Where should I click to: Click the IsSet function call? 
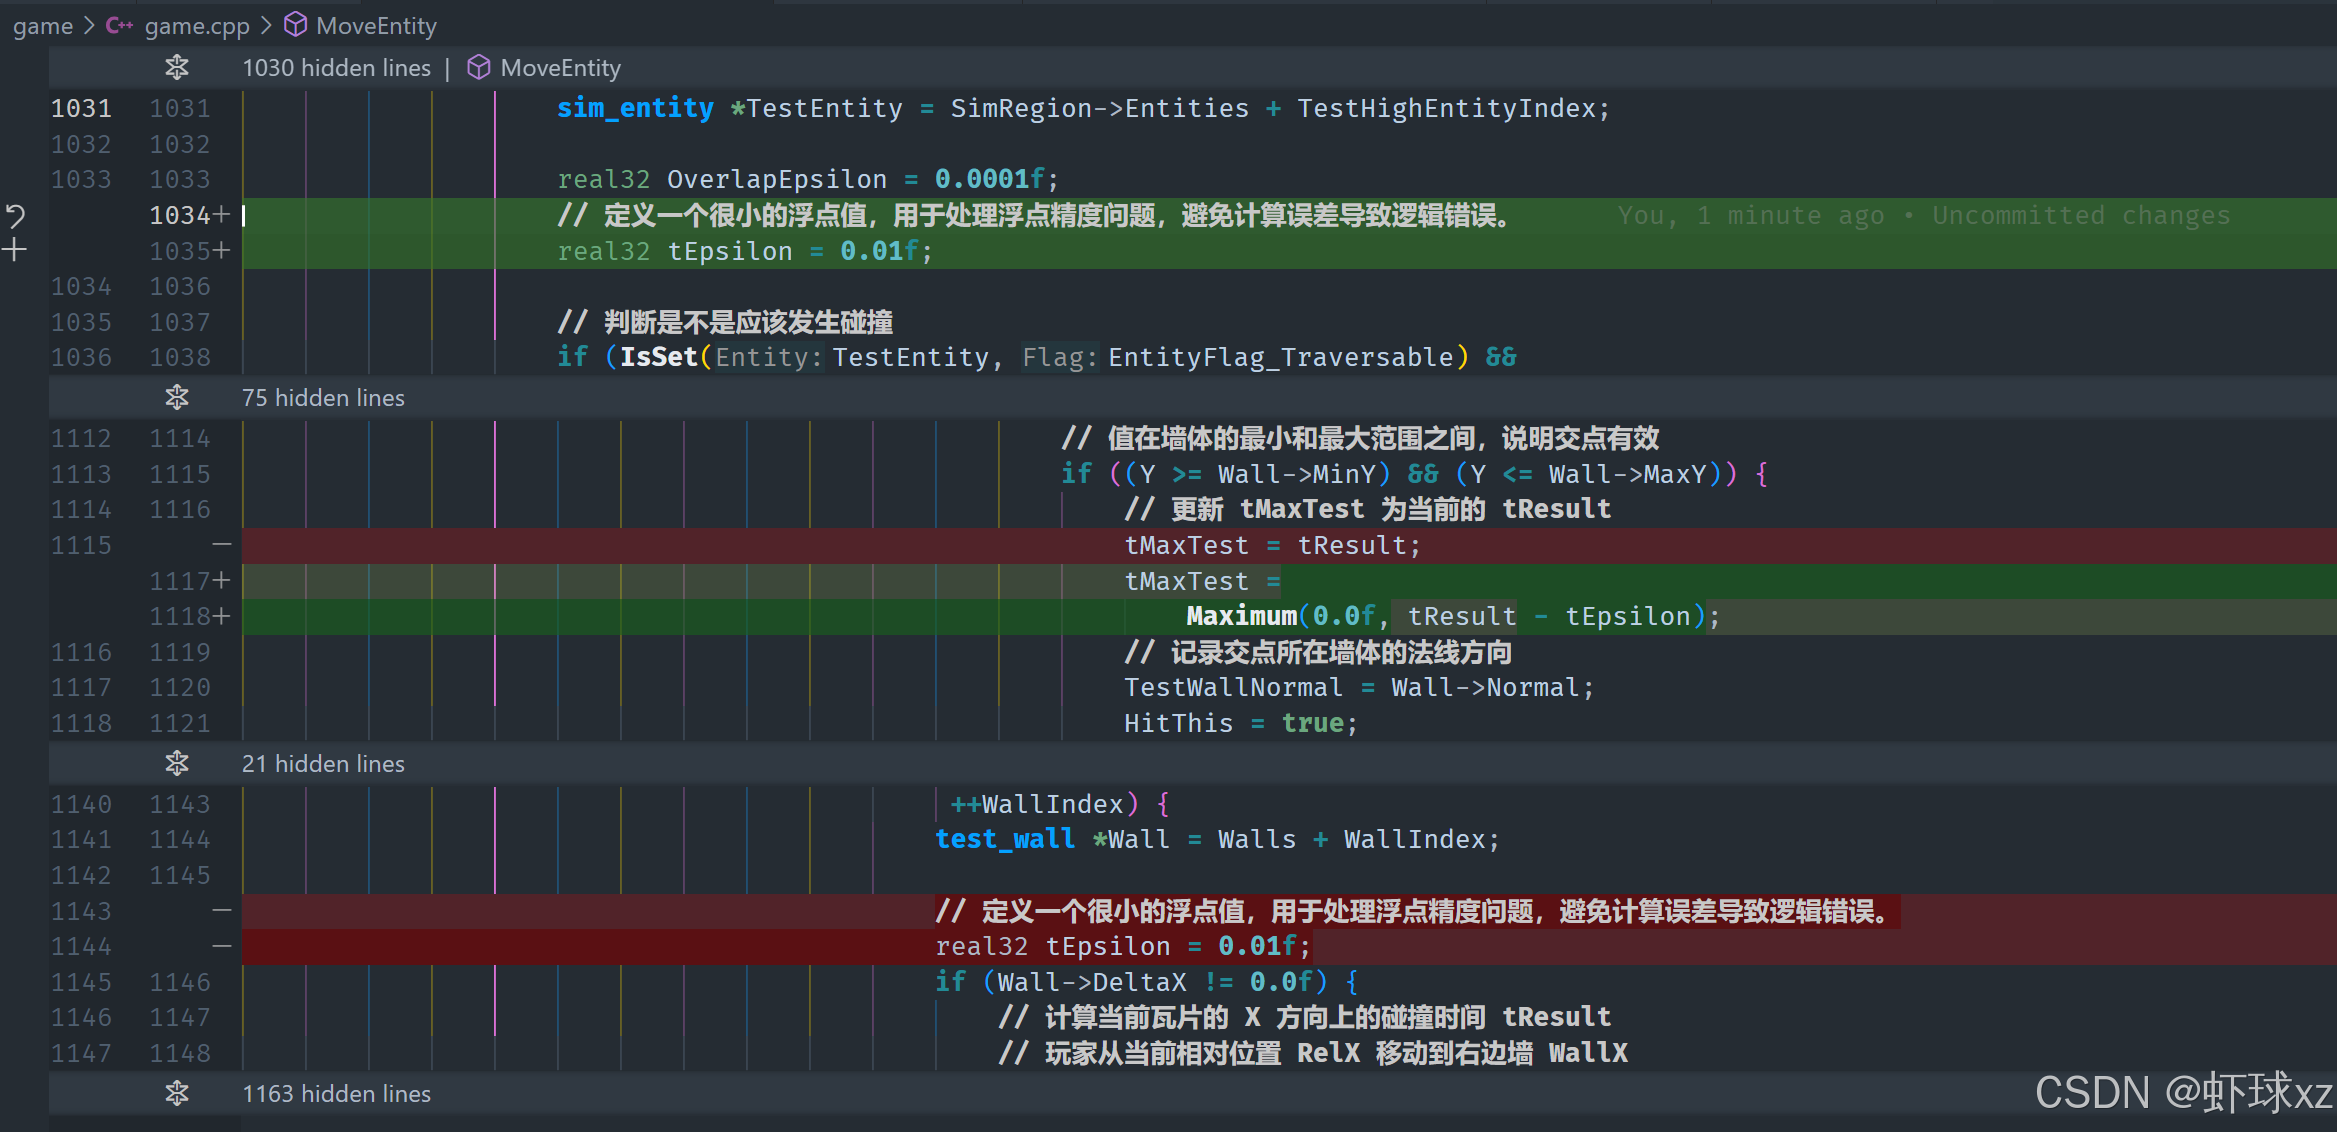tap(658, 357)
